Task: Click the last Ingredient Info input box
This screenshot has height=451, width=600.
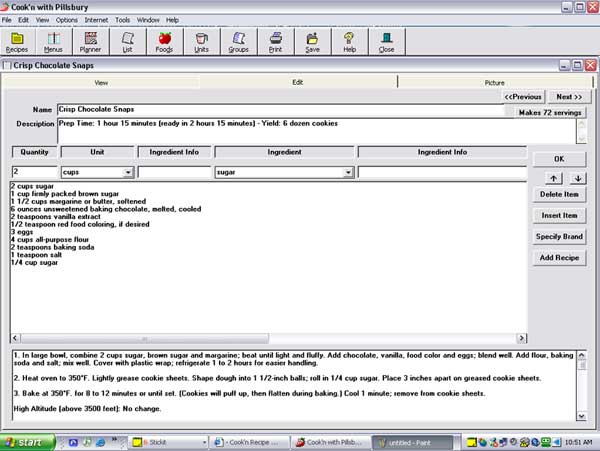Action: (442, 172)
